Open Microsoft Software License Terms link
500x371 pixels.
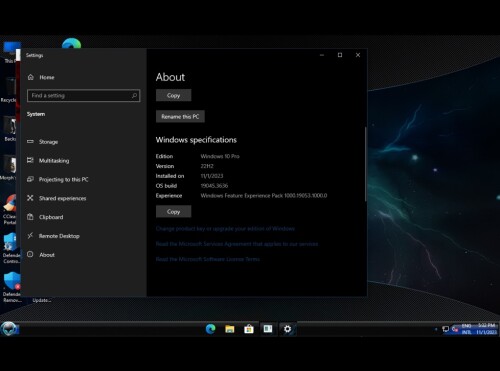click(x=208, y=259)
